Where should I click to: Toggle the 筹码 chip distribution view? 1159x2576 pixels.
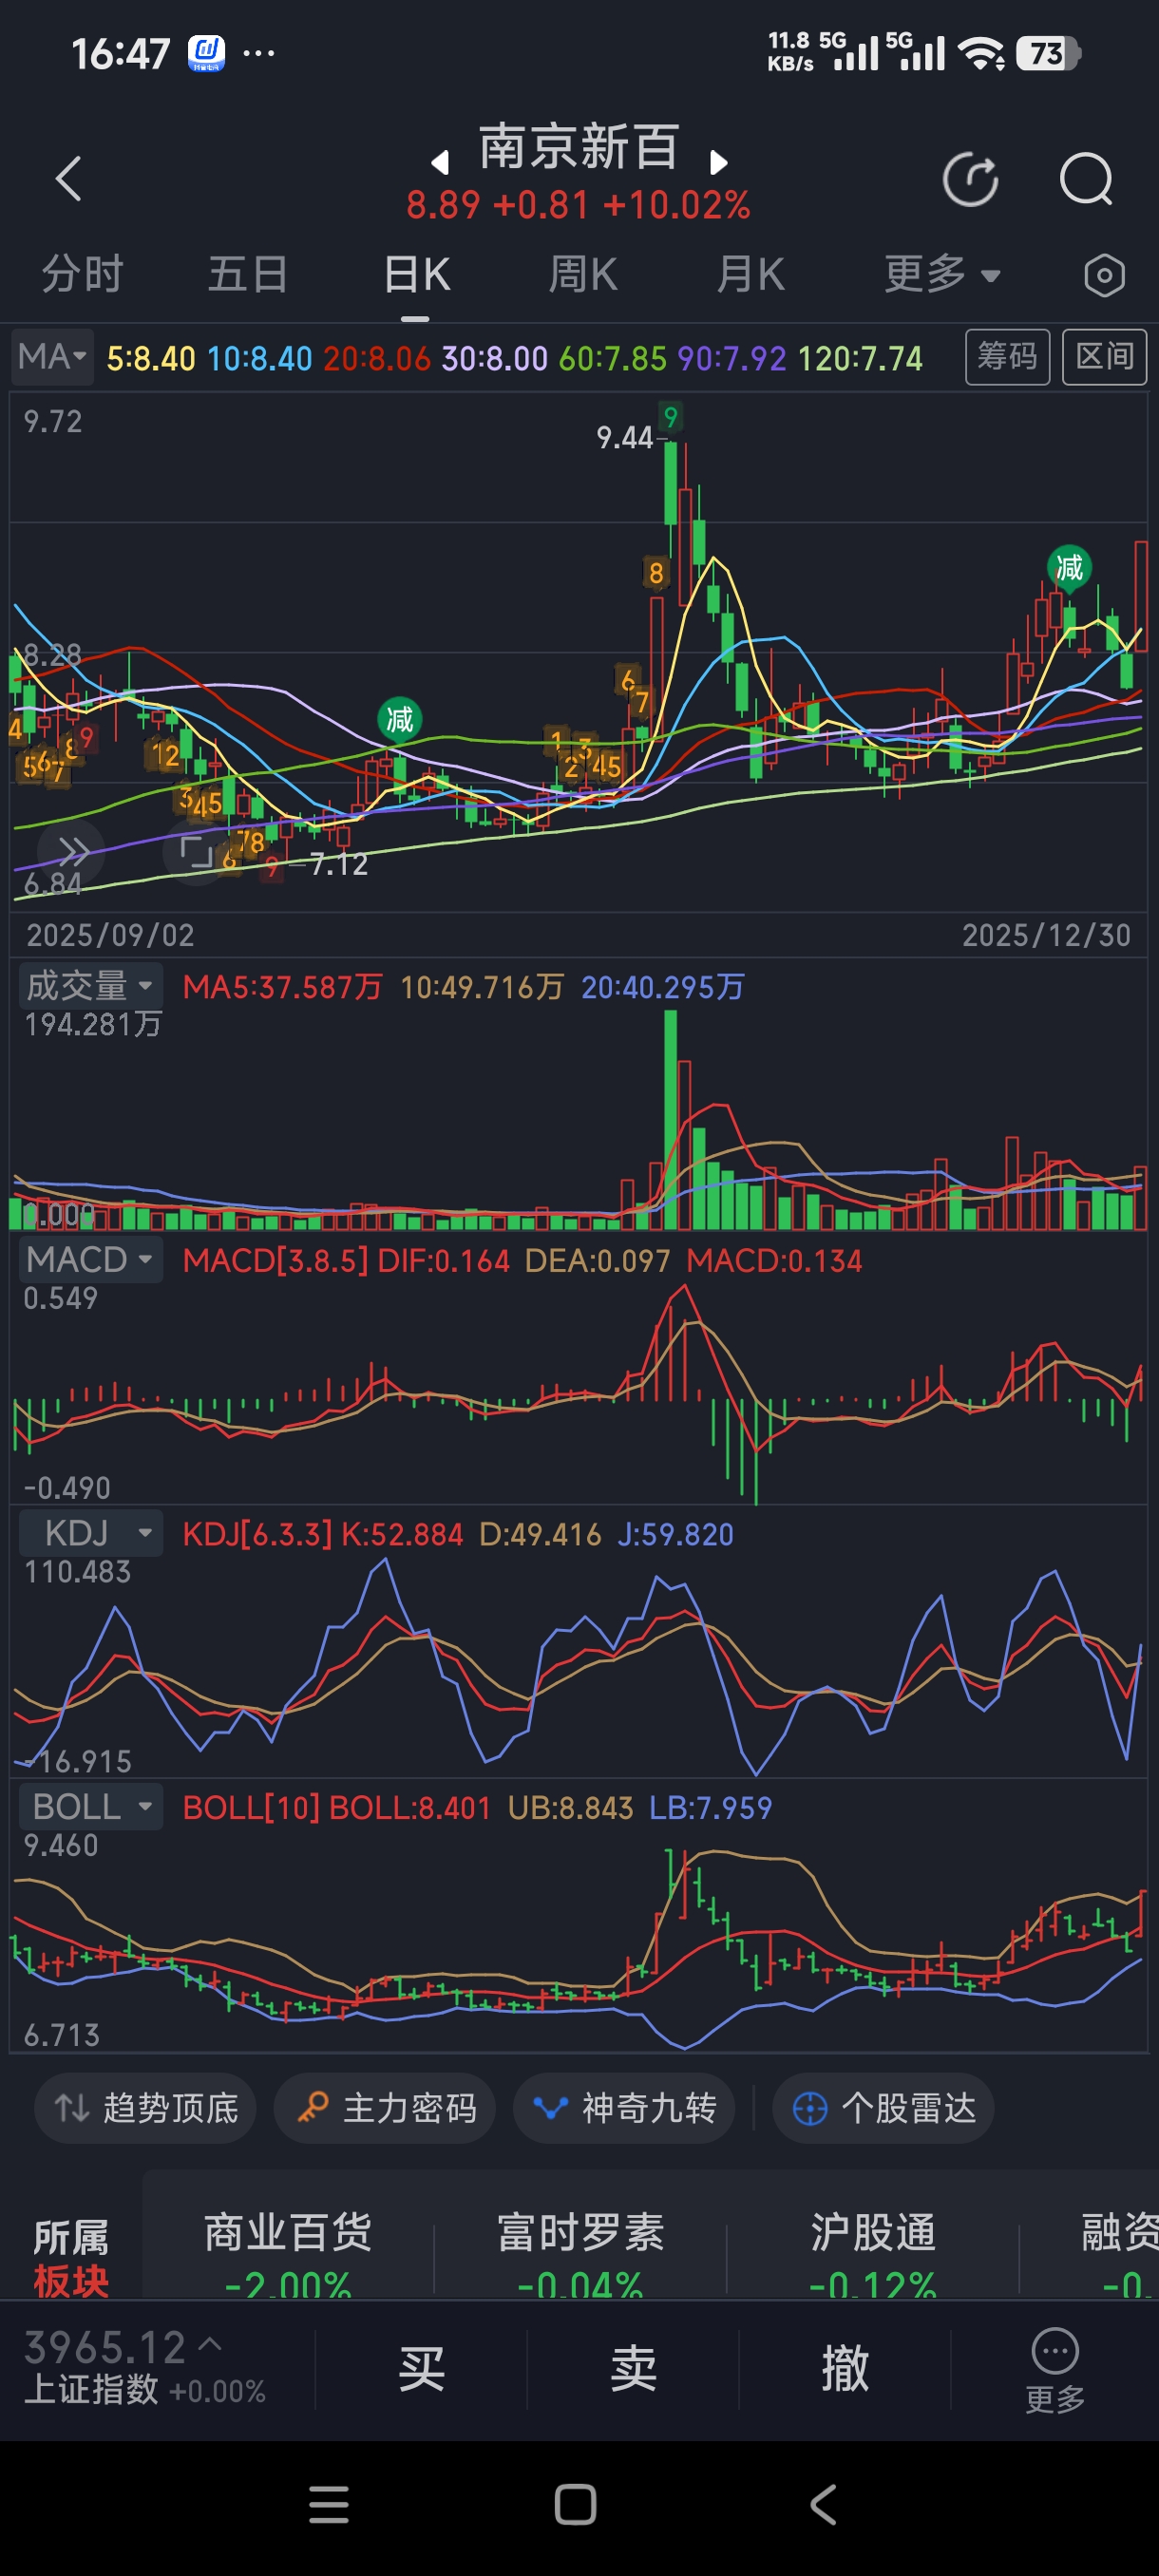pyautogui.click(x=1006, y=357)
